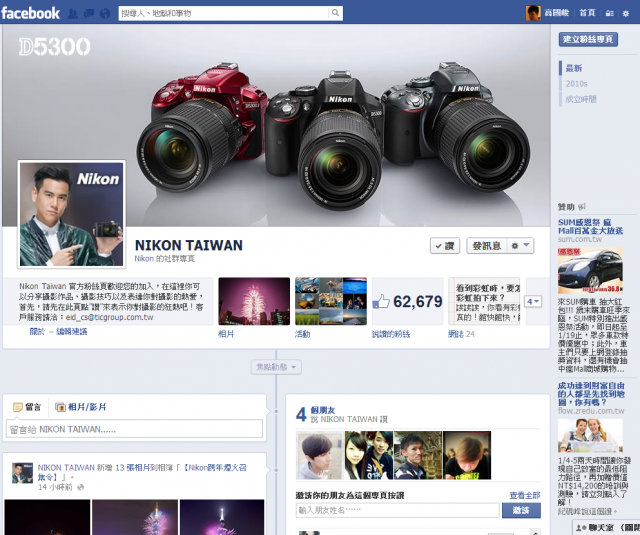The width and height of the screenshot is (640, 535).
Task: Toggle the 讚 liked button
Action: pyautogui.click(x=445, y=246)
